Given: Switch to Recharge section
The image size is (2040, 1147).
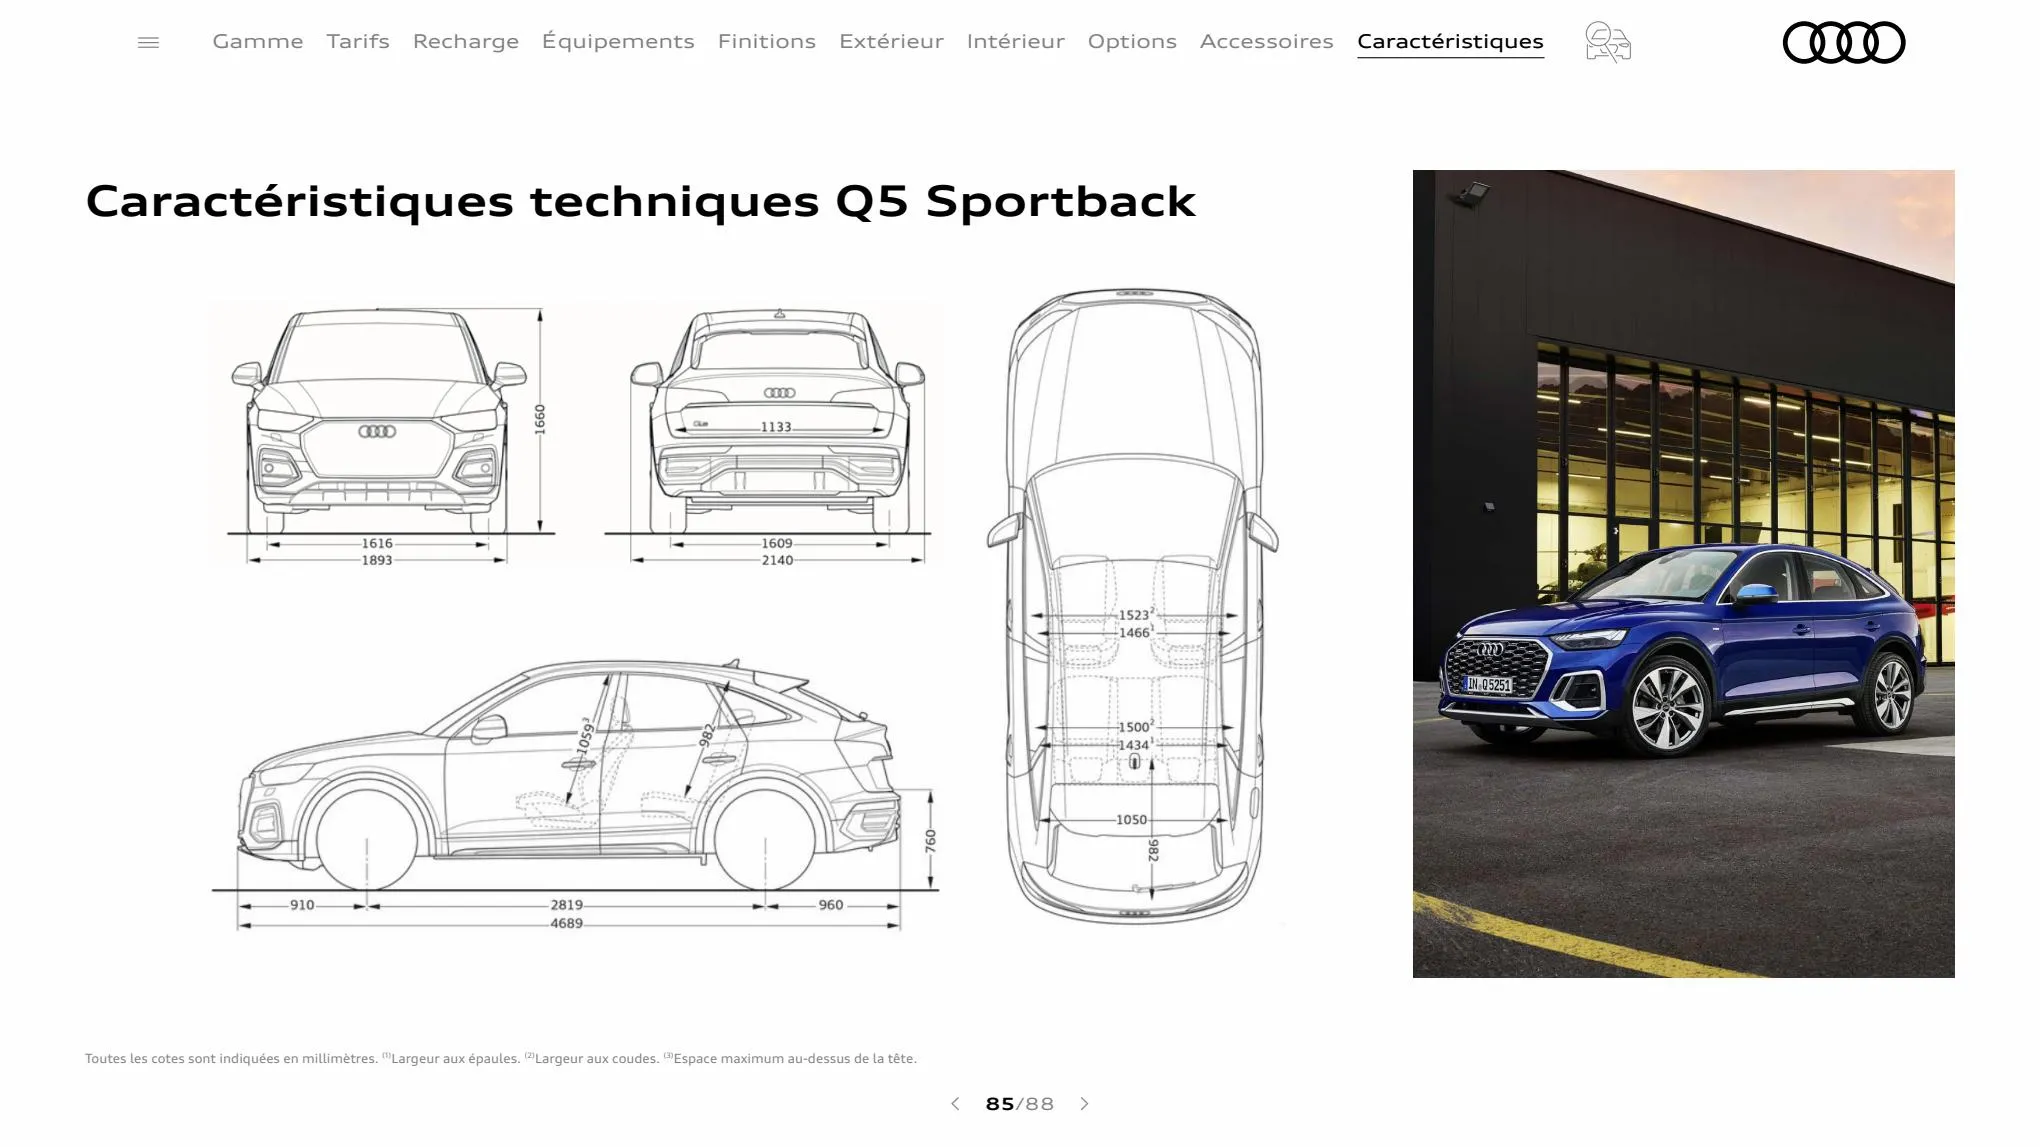Looking at the screenshot, I should [466, 42].
